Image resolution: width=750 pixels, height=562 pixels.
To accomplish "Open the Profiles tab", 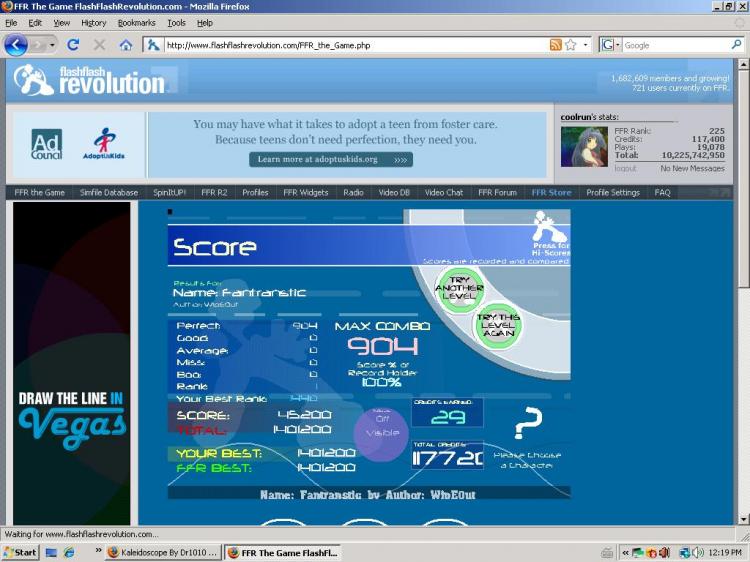I will pos(255,192).
